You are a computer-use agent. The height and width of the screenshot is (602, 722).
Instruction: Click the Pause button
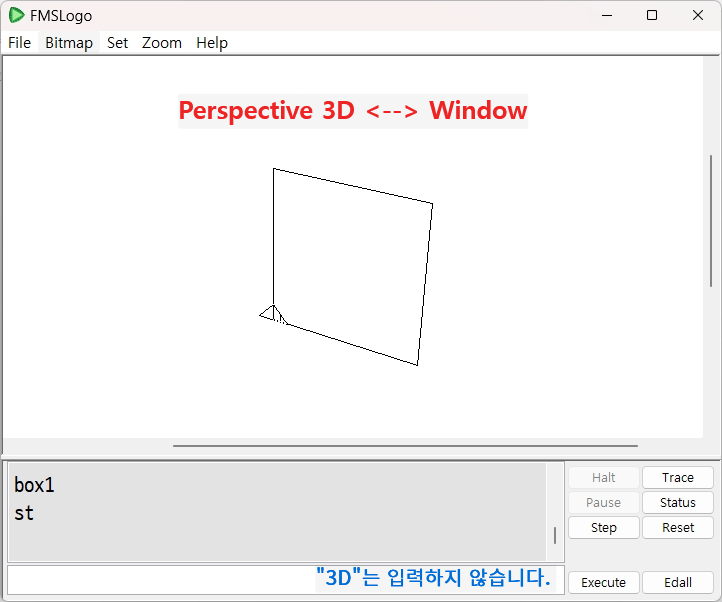point(604,503)
